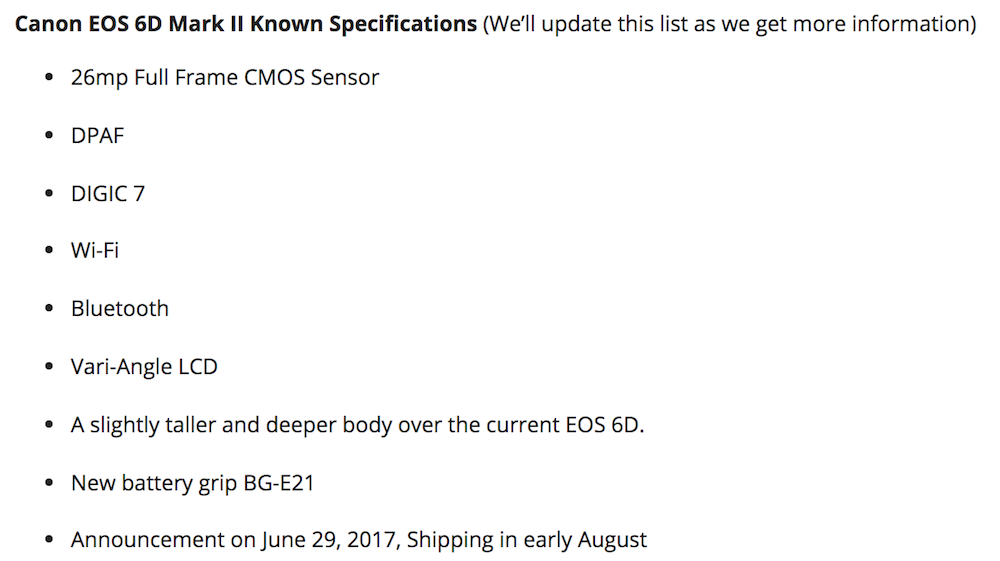
Task: Click the 'Bluetooth' list item
Action: tap(120, 308)
